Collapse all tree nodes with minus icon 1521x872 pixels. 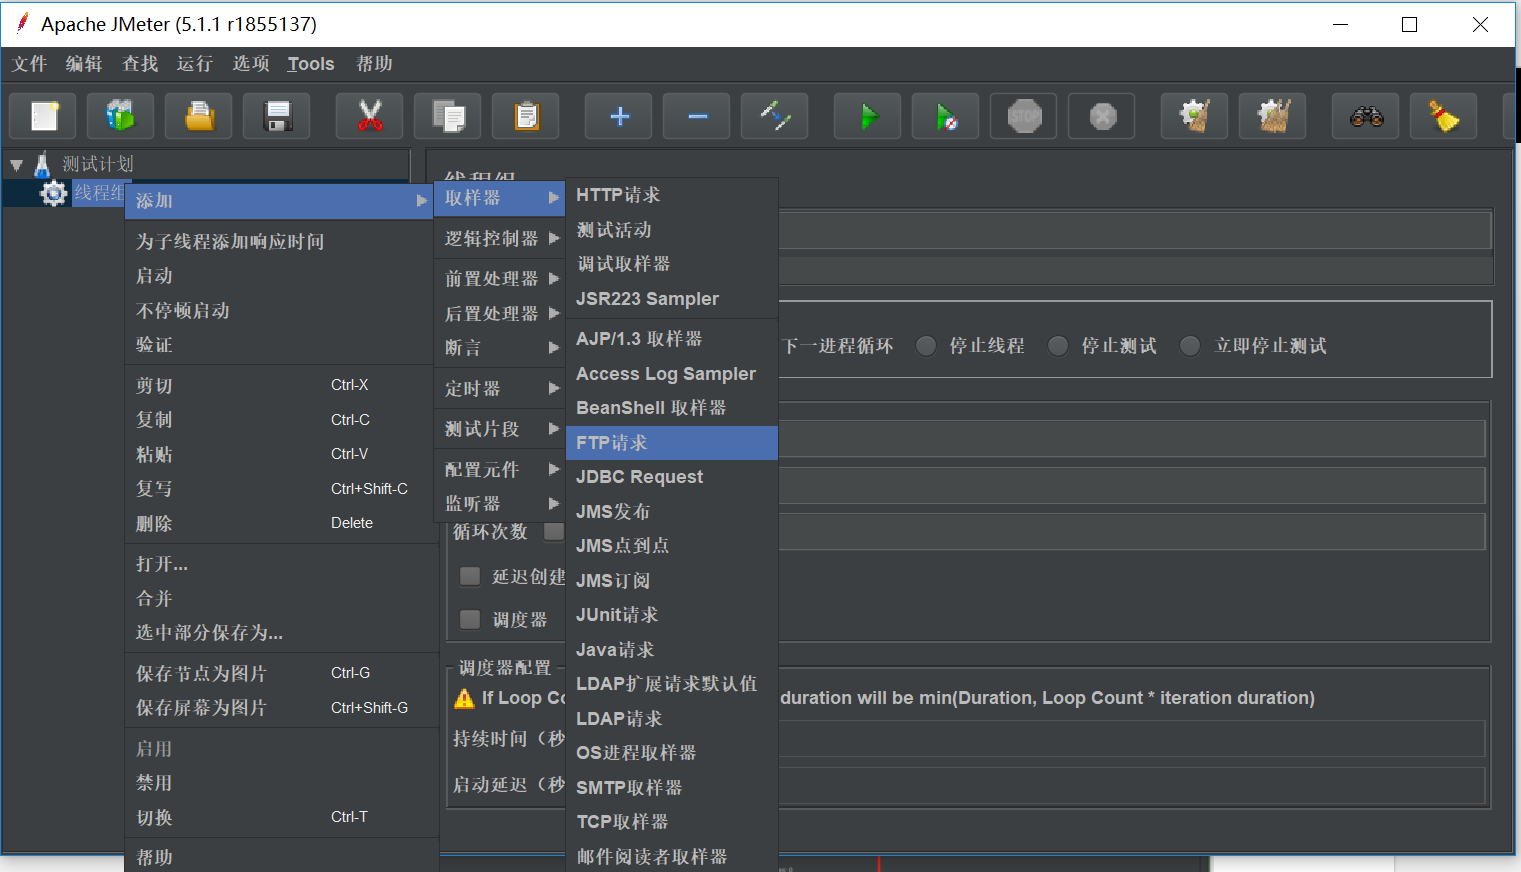click(697, 117)
